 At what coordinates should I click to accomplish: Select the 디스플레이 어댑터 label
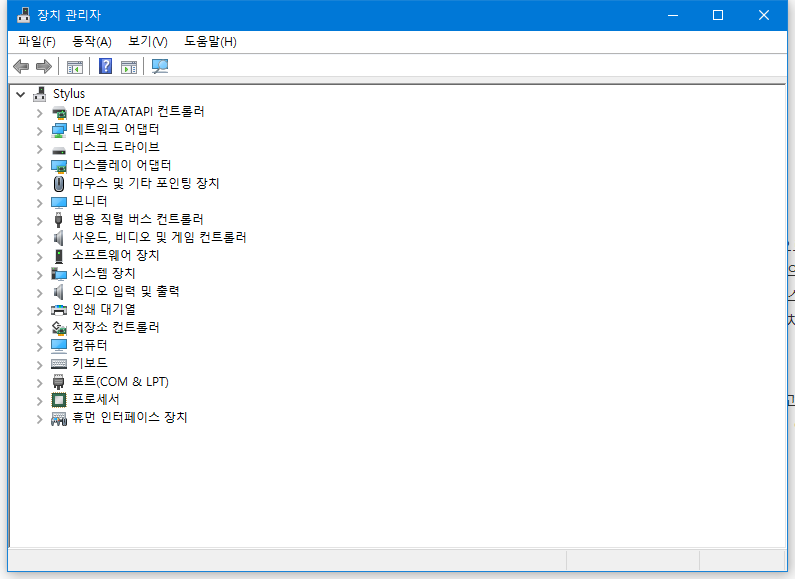pos(122,165)
